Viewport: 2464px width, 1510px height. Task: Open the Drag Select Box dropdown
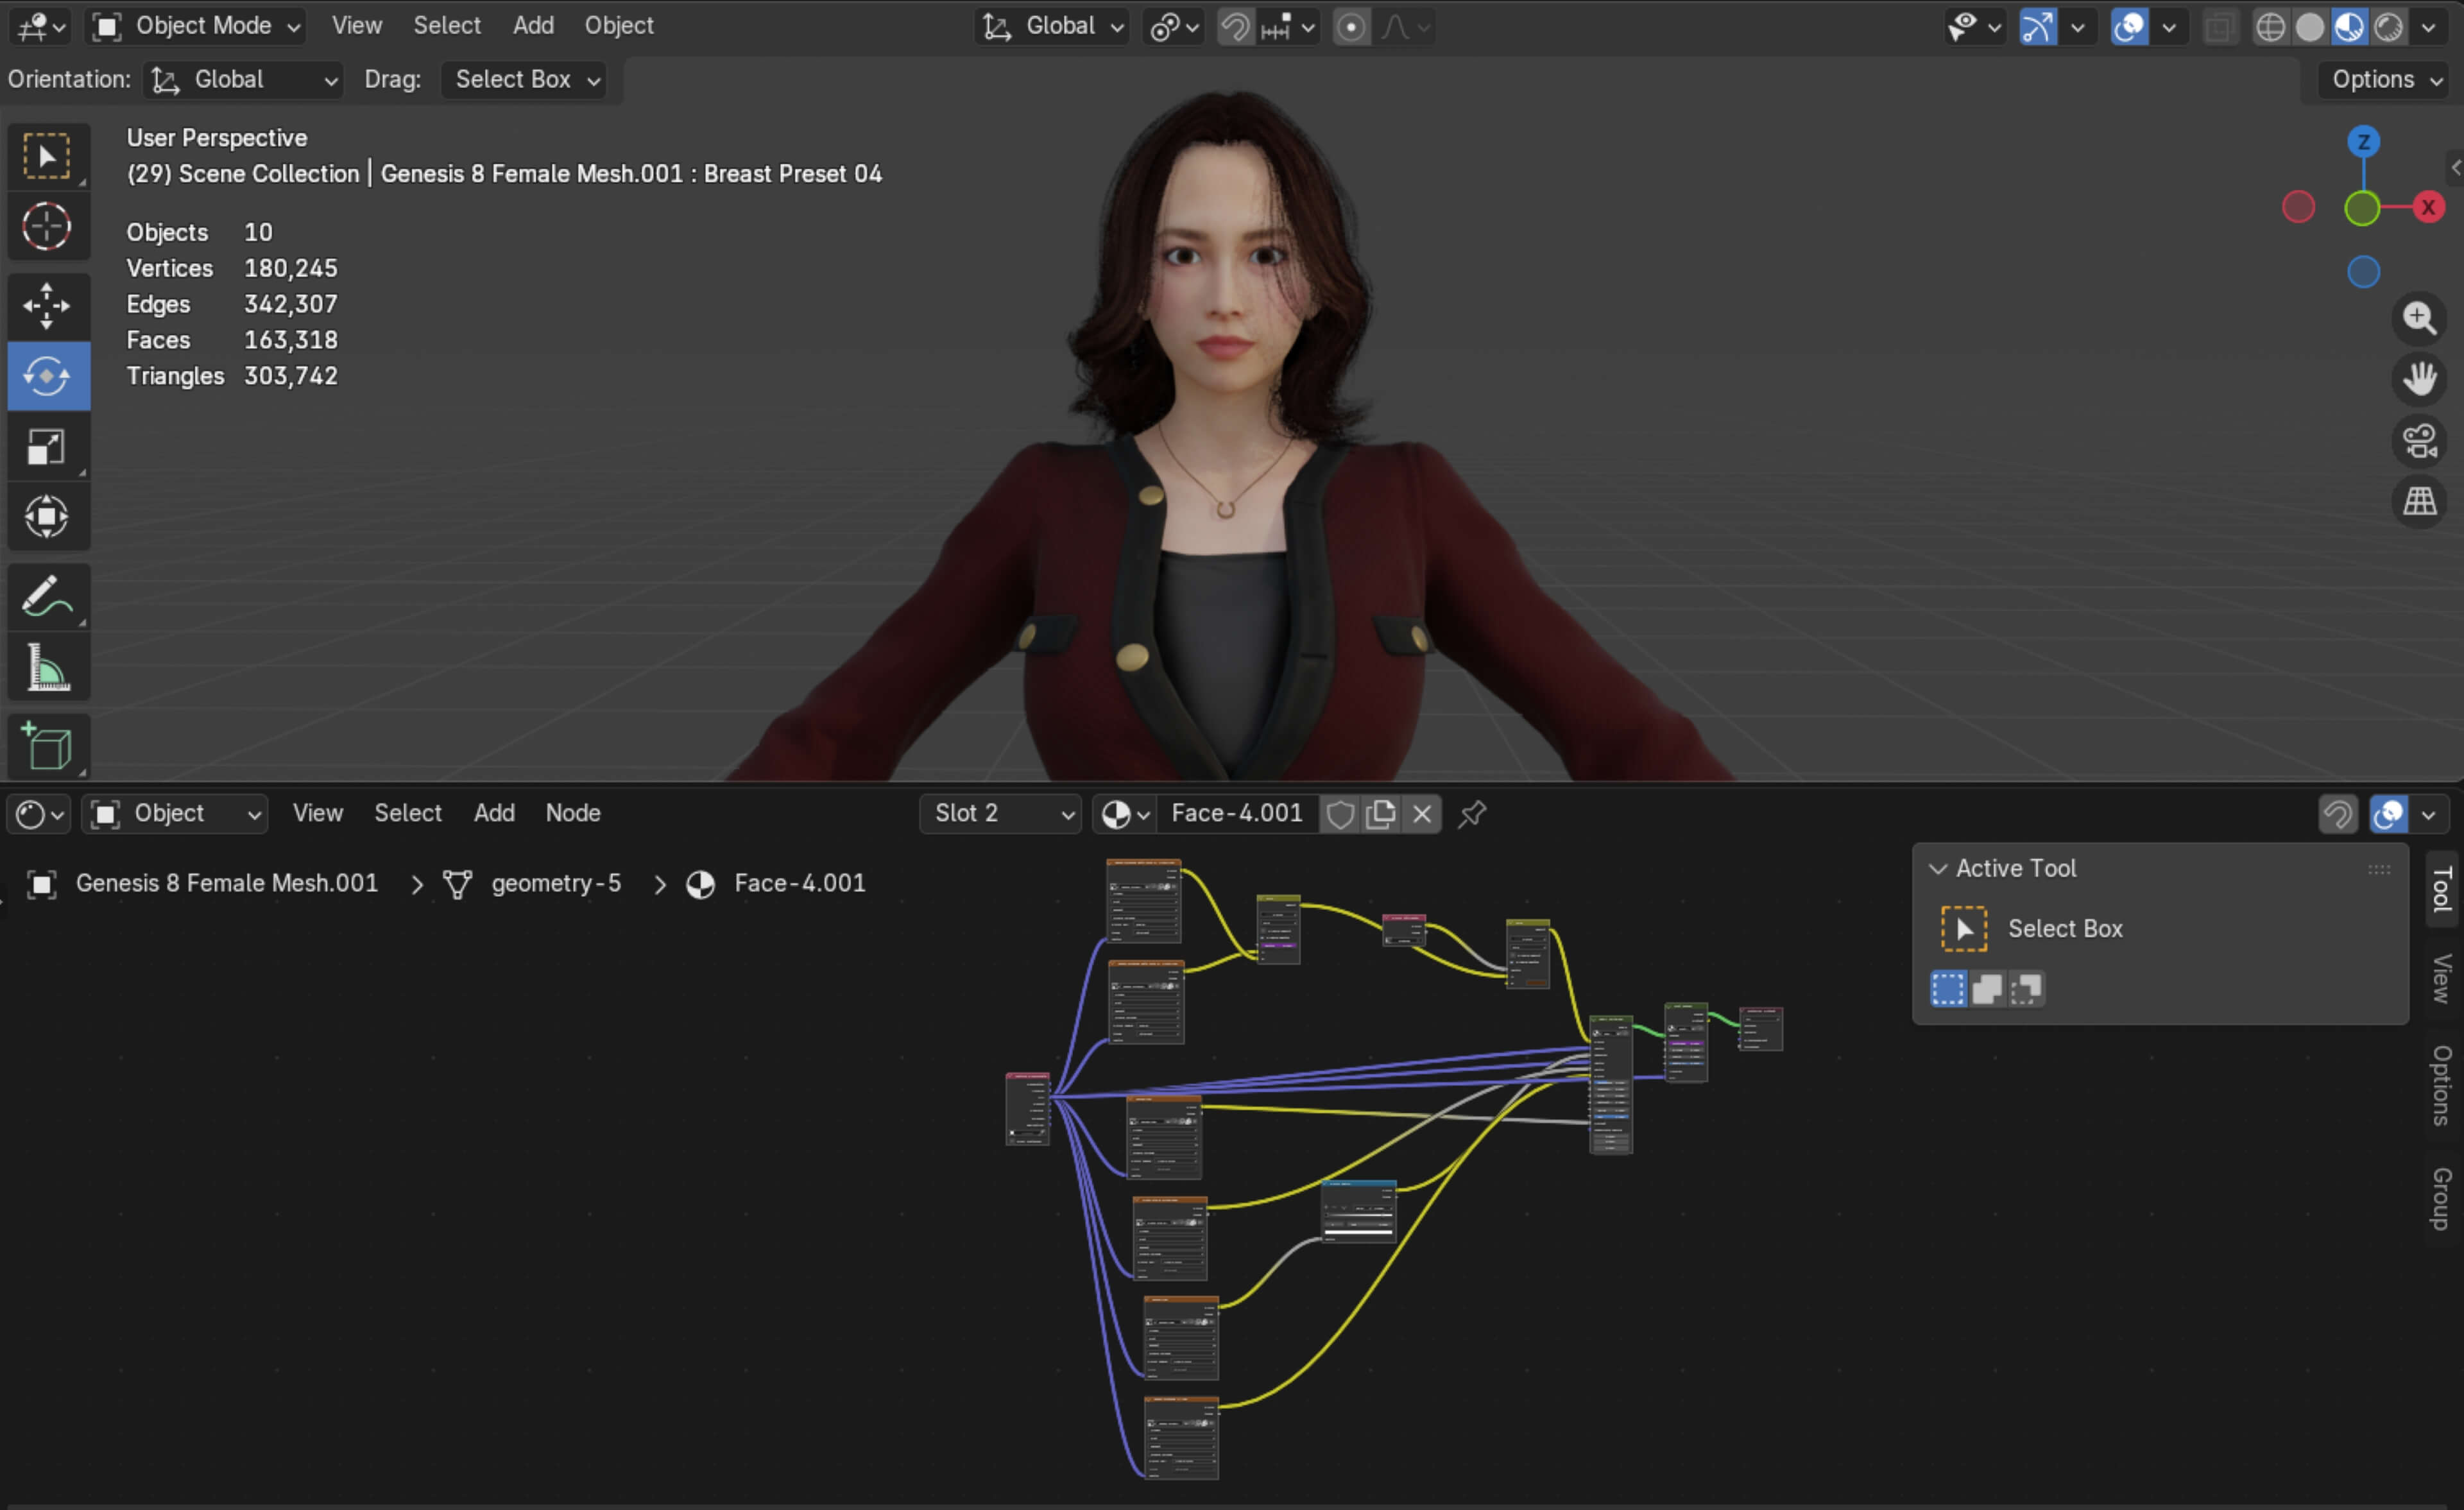click(525, 80)
